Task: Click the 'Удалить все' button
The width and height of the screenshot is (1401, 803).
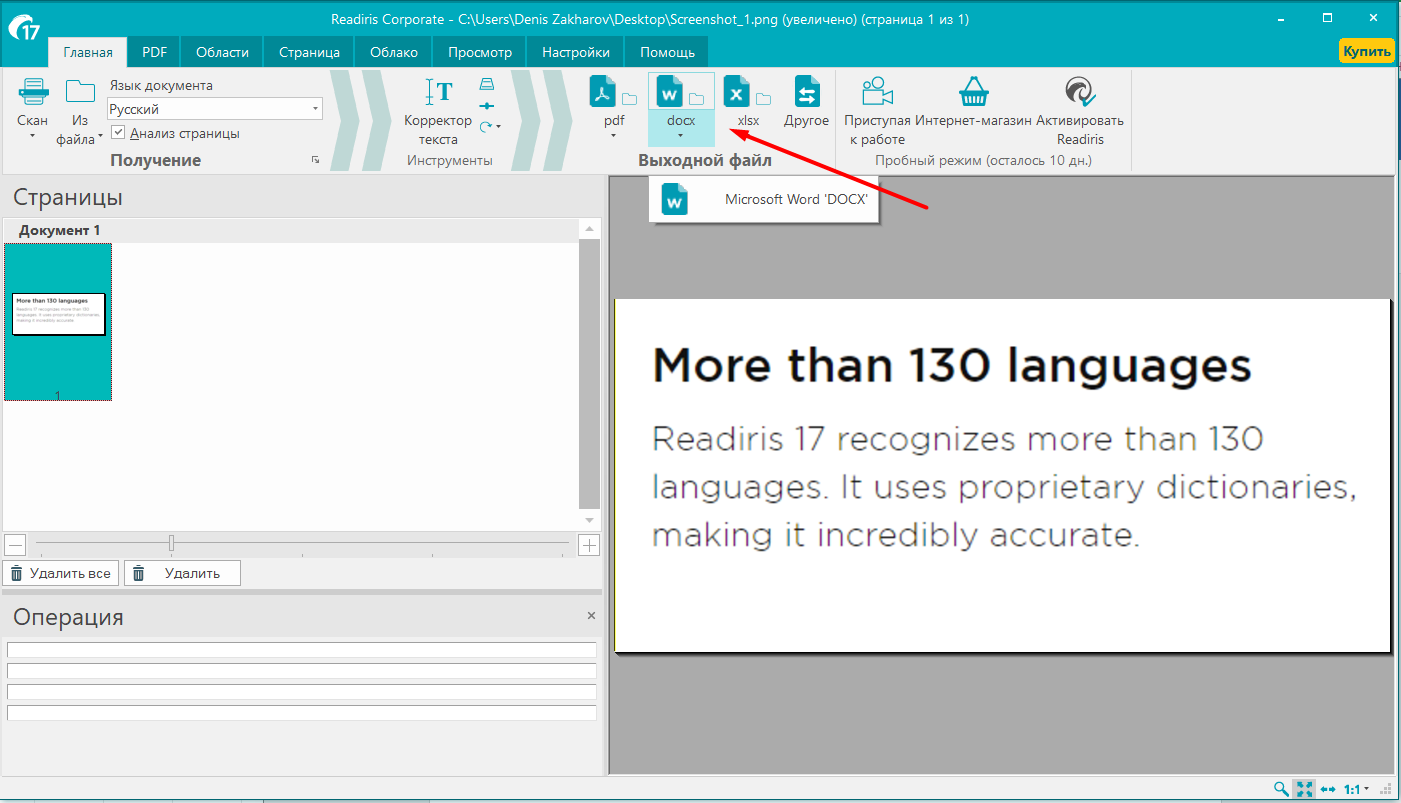Action: (61, 573)
